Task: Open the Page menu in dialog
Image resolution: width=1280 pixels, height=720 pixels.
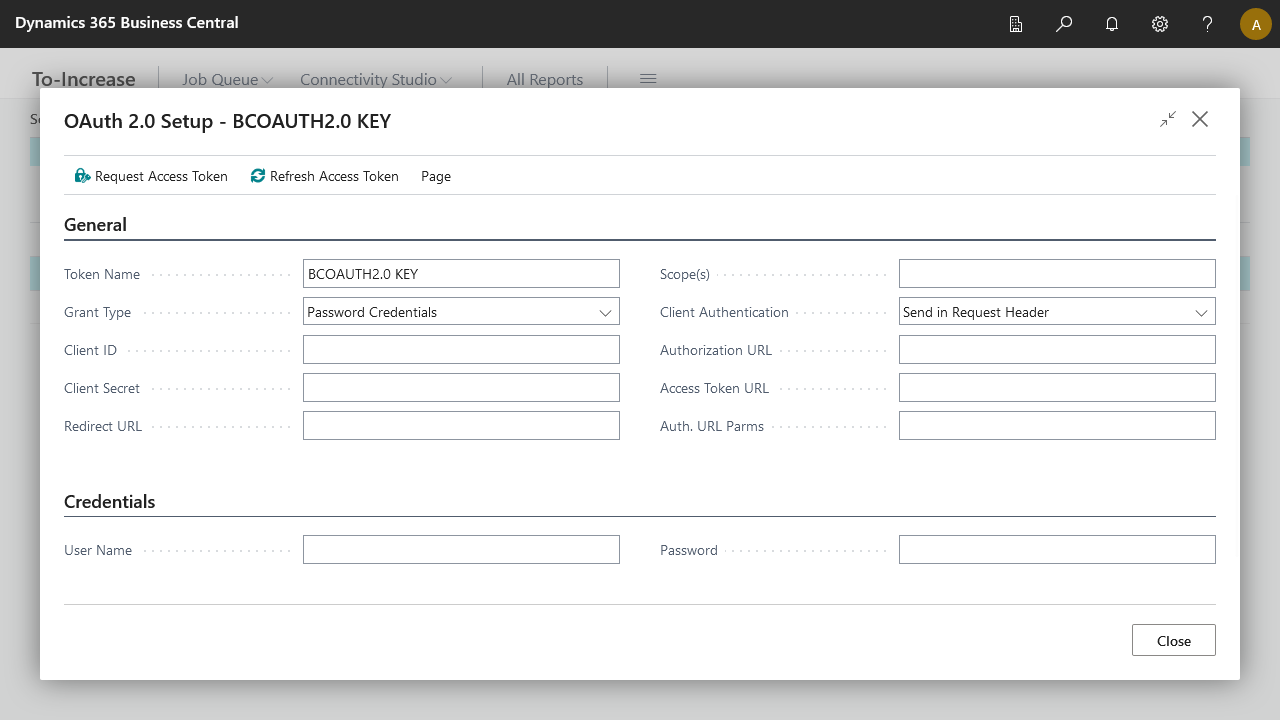Action: click(x=436, y=176)
